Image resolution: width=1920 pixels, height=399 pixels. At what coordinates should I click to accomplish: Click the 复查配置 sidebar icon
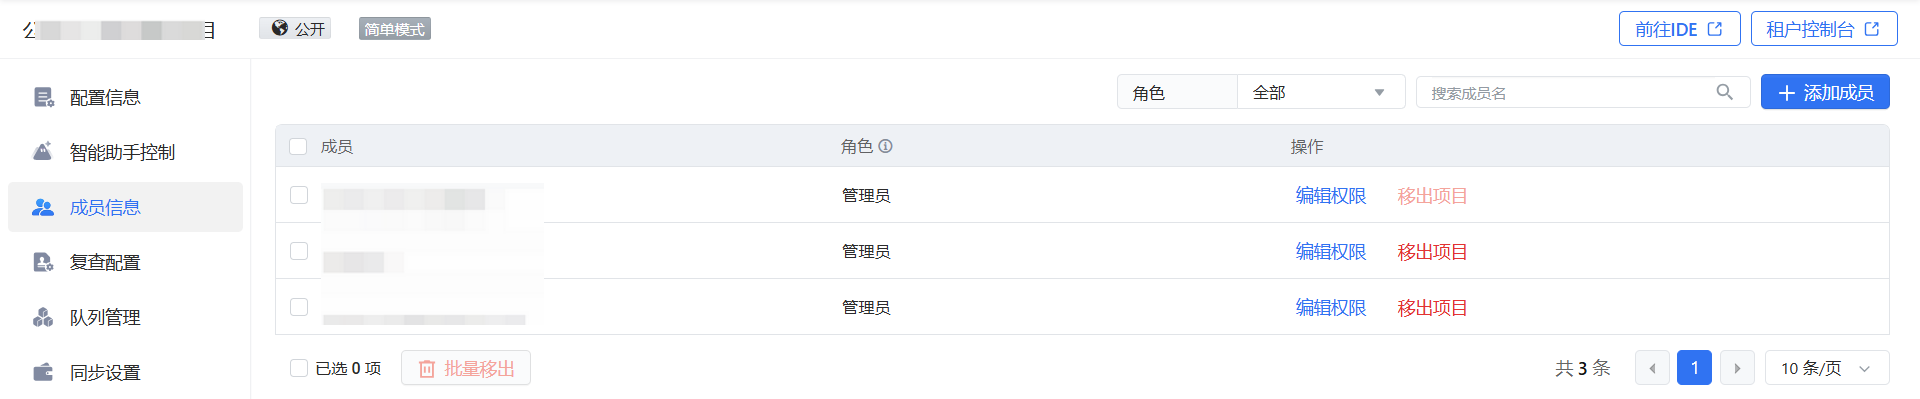[43, 262]
